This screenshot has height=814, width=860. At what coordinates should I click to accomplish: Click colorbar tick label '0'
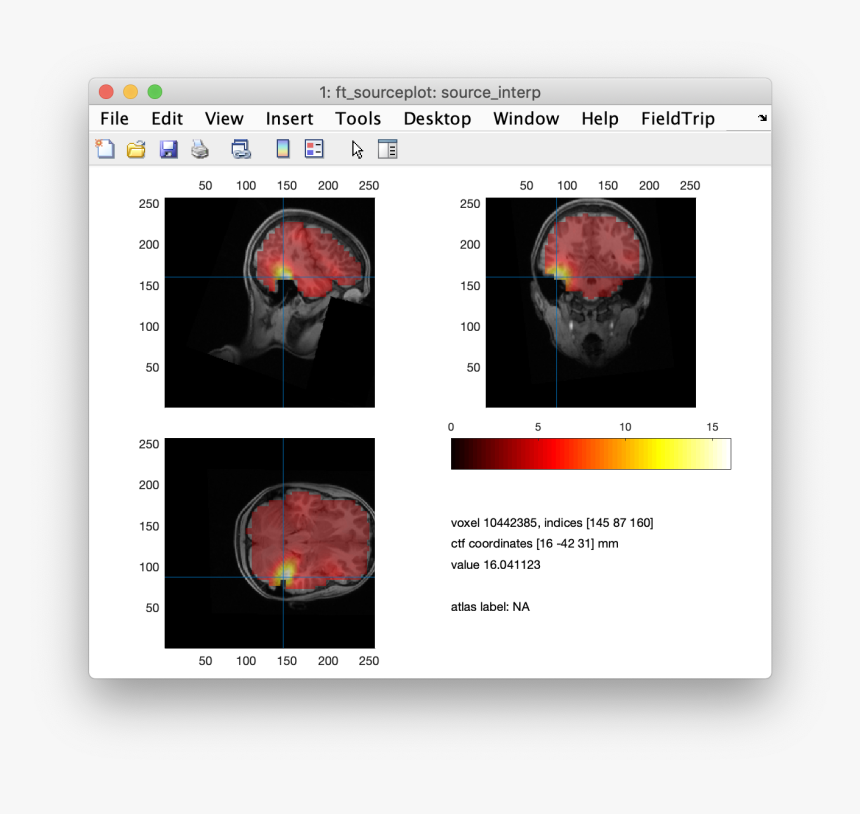click(x=451, y=427)
